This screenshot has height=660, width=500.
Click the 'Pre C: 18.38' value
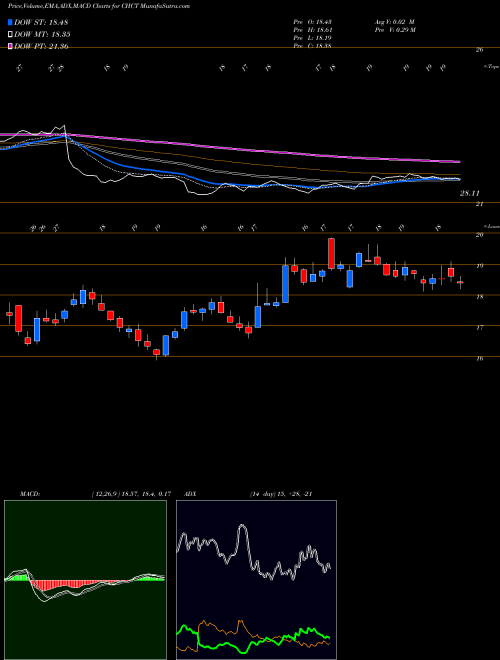tap(313, 46)
